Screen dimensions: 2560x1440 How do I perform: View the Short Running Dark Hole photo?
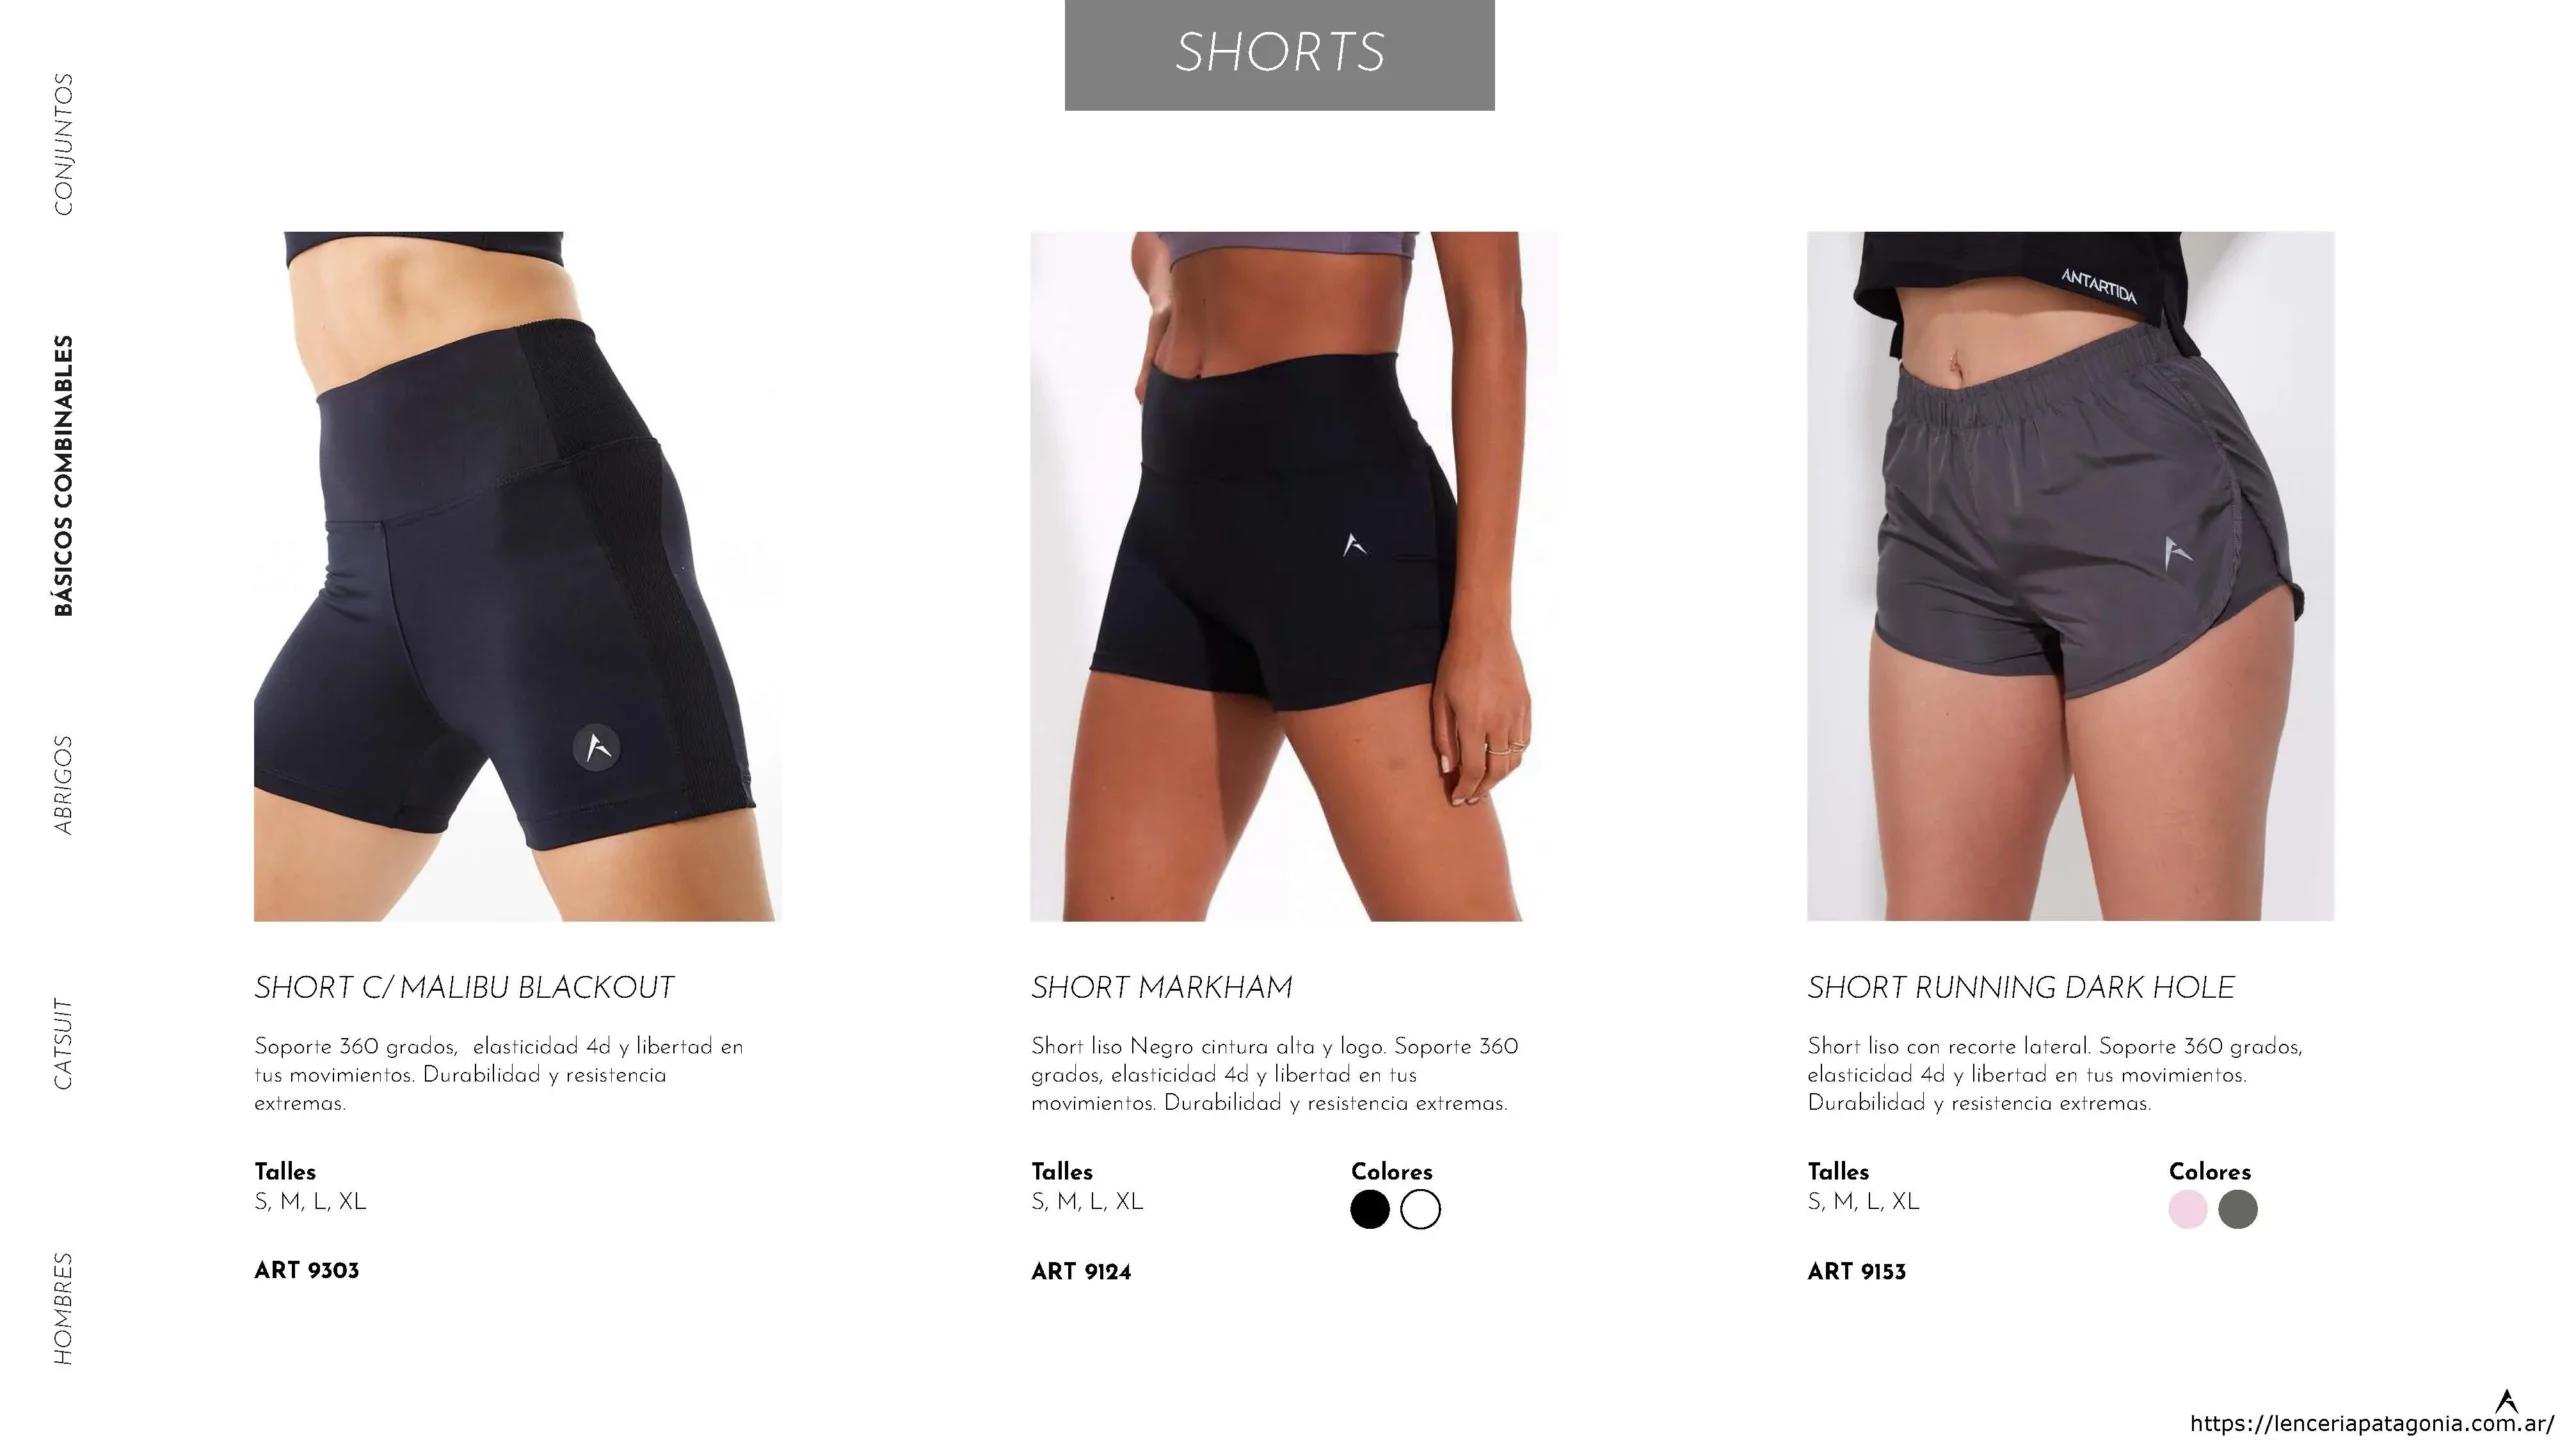[2071, 576]
